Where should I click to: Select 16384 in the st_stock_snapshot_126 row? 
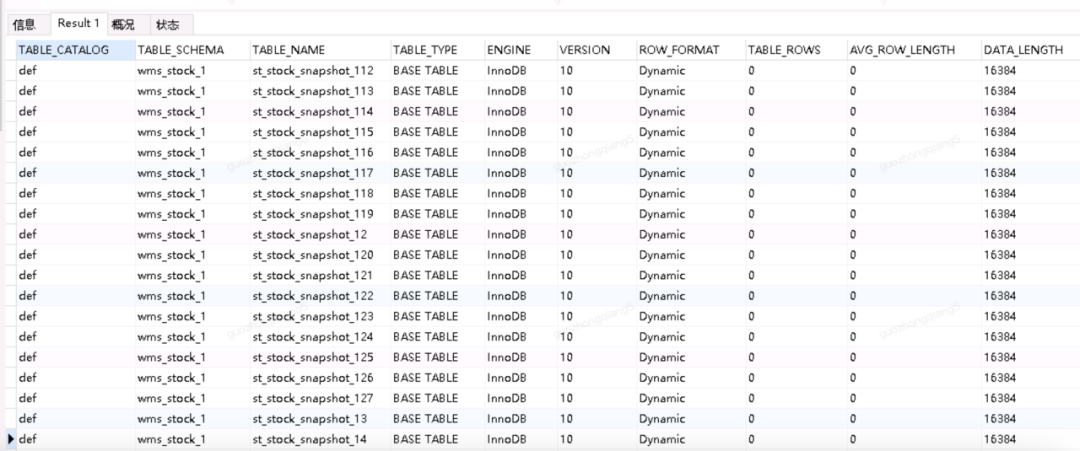tap(1030, 378)
